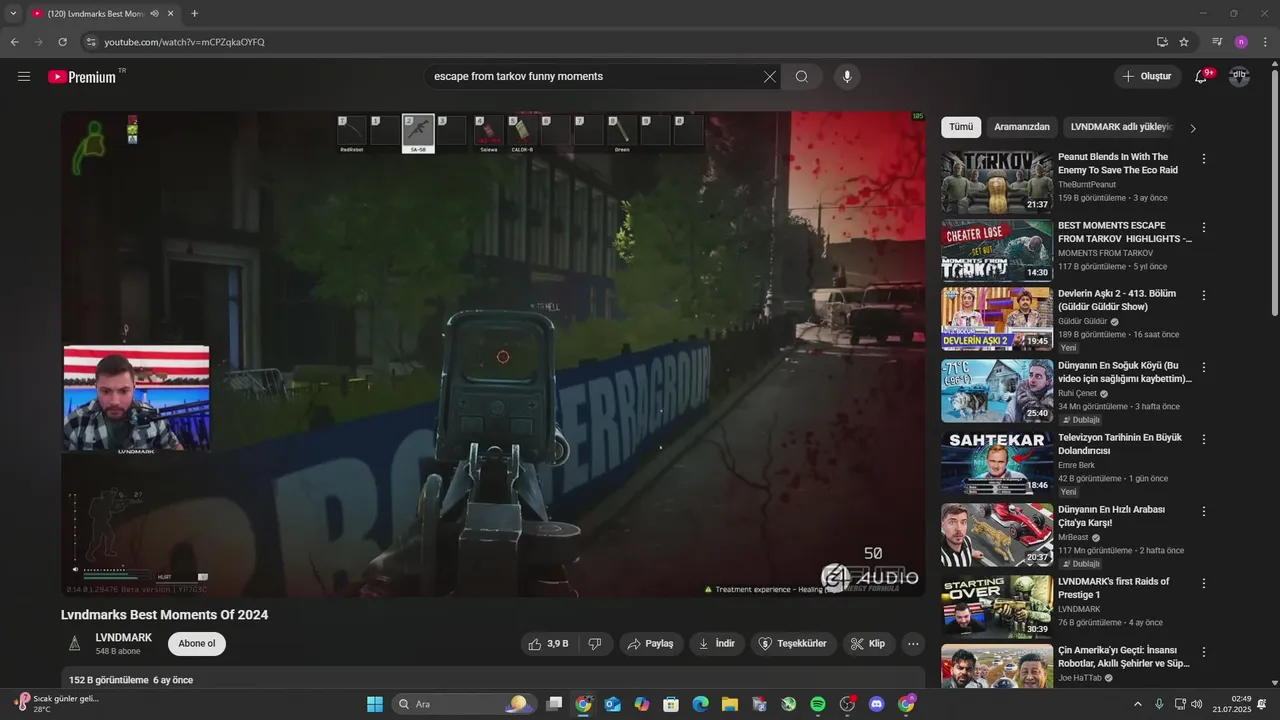Open the LVNDMARK channel avatar
The height and width of the screenshot is (720, 1280).
point(74,644)
